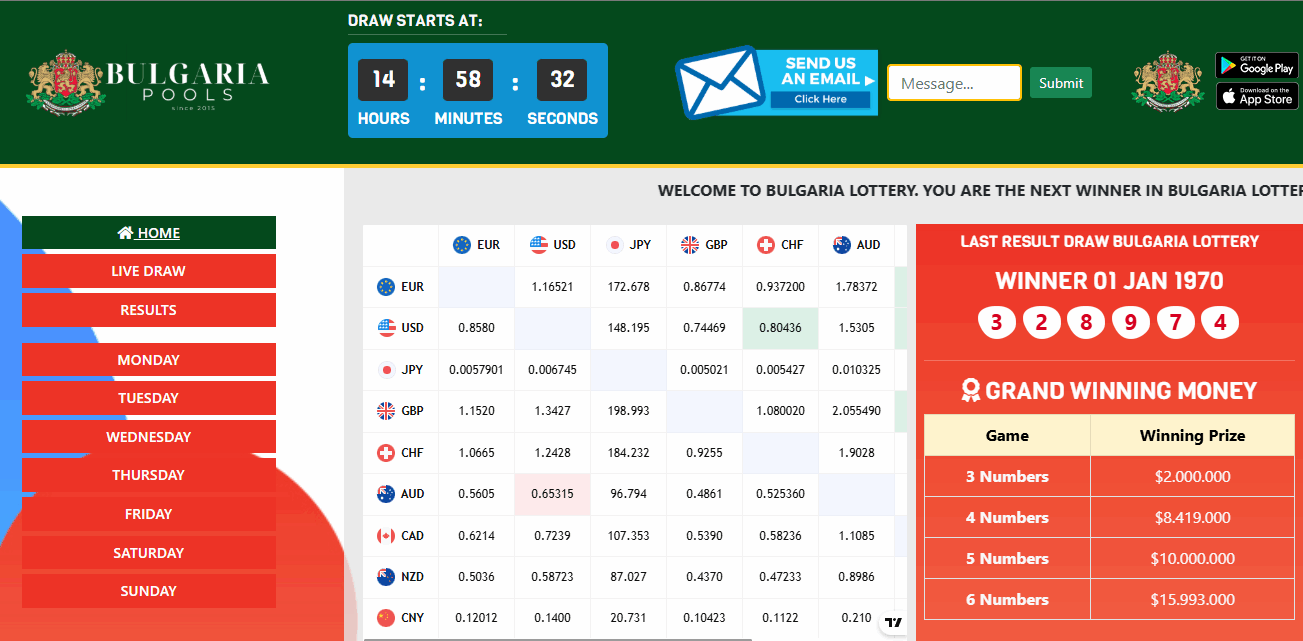Viewport: 1303px width, 641px height.
Task: Click the EUR flag in the column header
Action: (x=462, y=245)
